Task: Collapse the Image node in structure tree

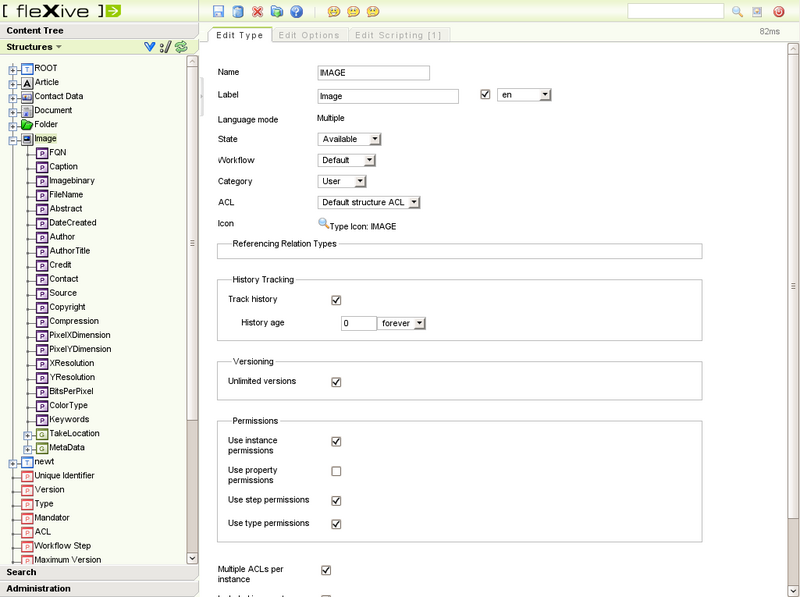Action: point(13,139)
